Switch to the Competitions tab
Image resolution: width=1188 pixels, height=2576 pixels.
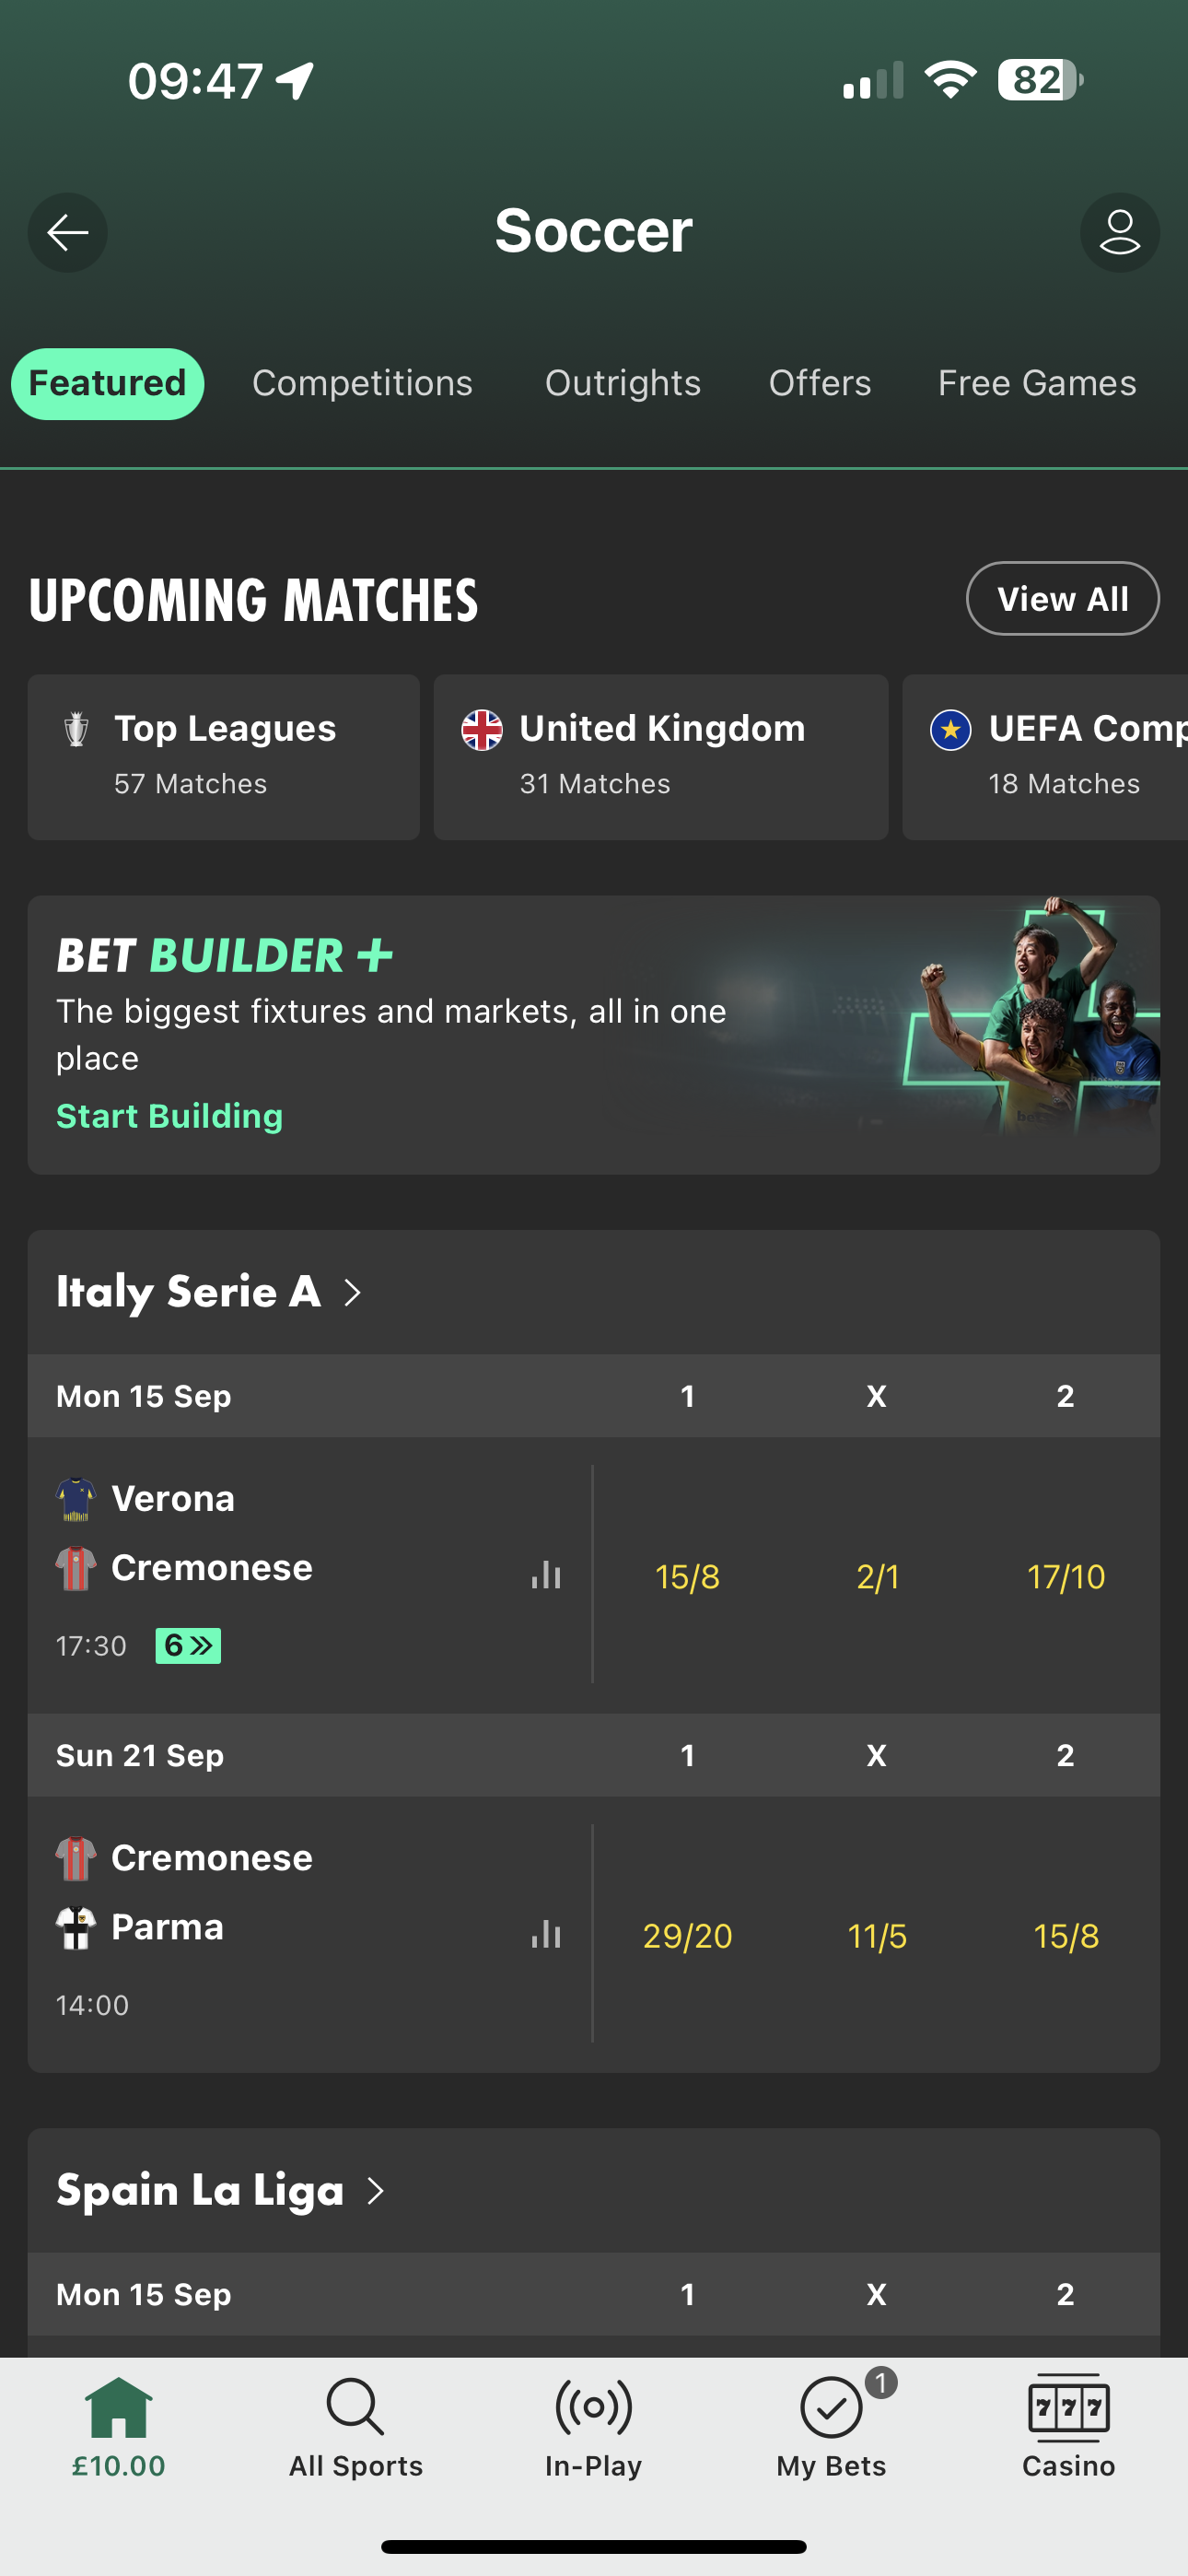pyautogui.click(x=363, y=383)
